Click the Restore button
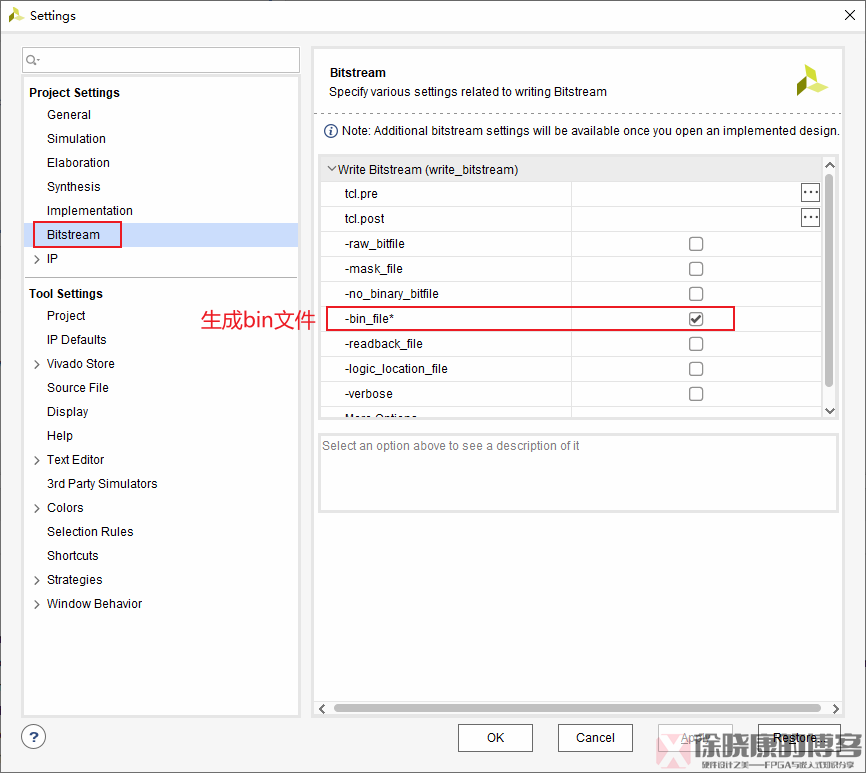Image resolution: width=866 pixels, height=773 pixels. (799, 738)
